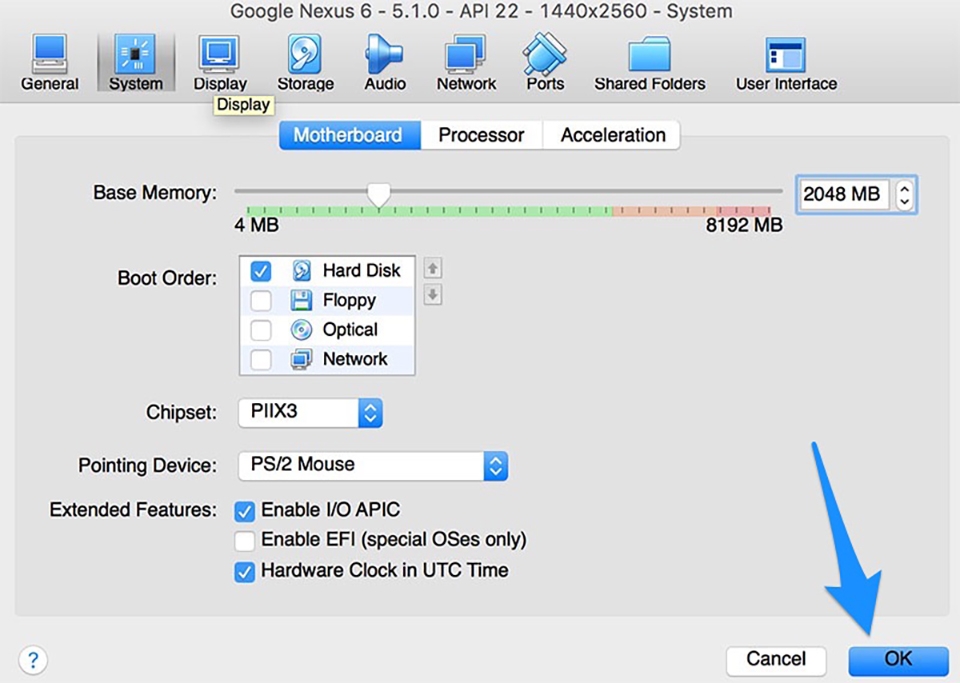Select the Hard Disk boot entry
This screenshot has height=683, width=960.
click(x=327, y=271)
